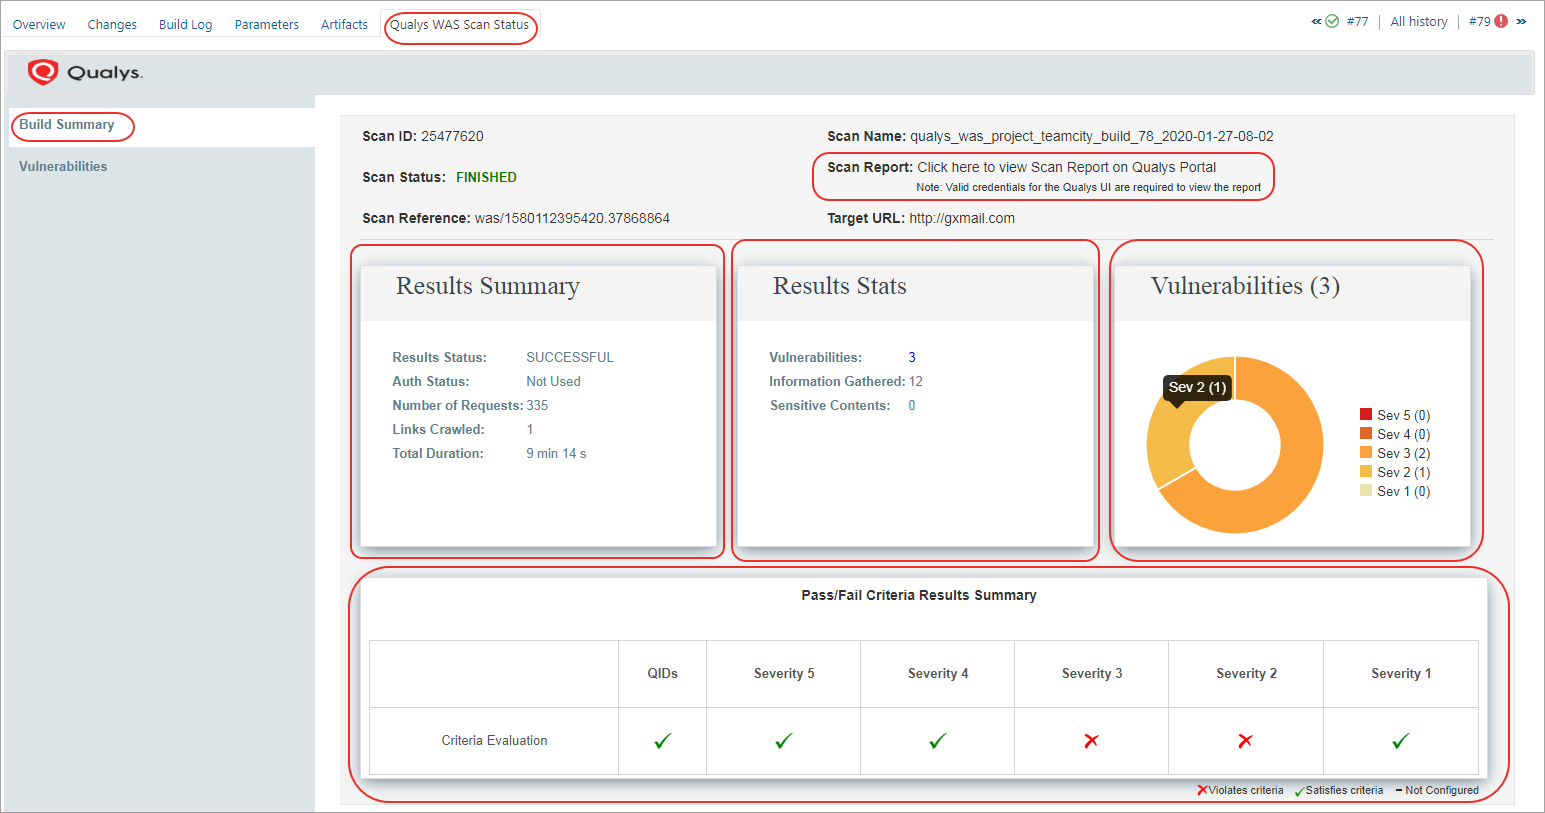
Task: Click the scan name qualys_was_project_teamcity_build_78 text
Action: (1092, 136)
